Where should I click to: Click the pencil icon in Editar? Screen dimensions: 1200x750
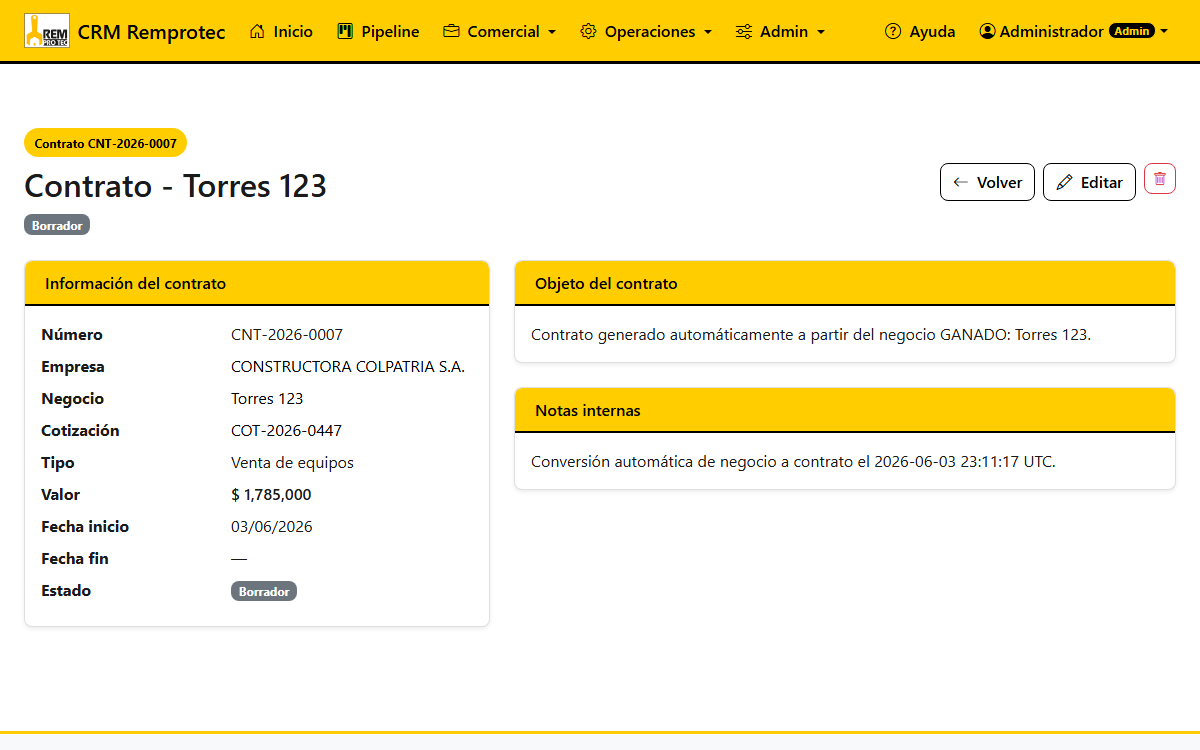point(1065,182)
